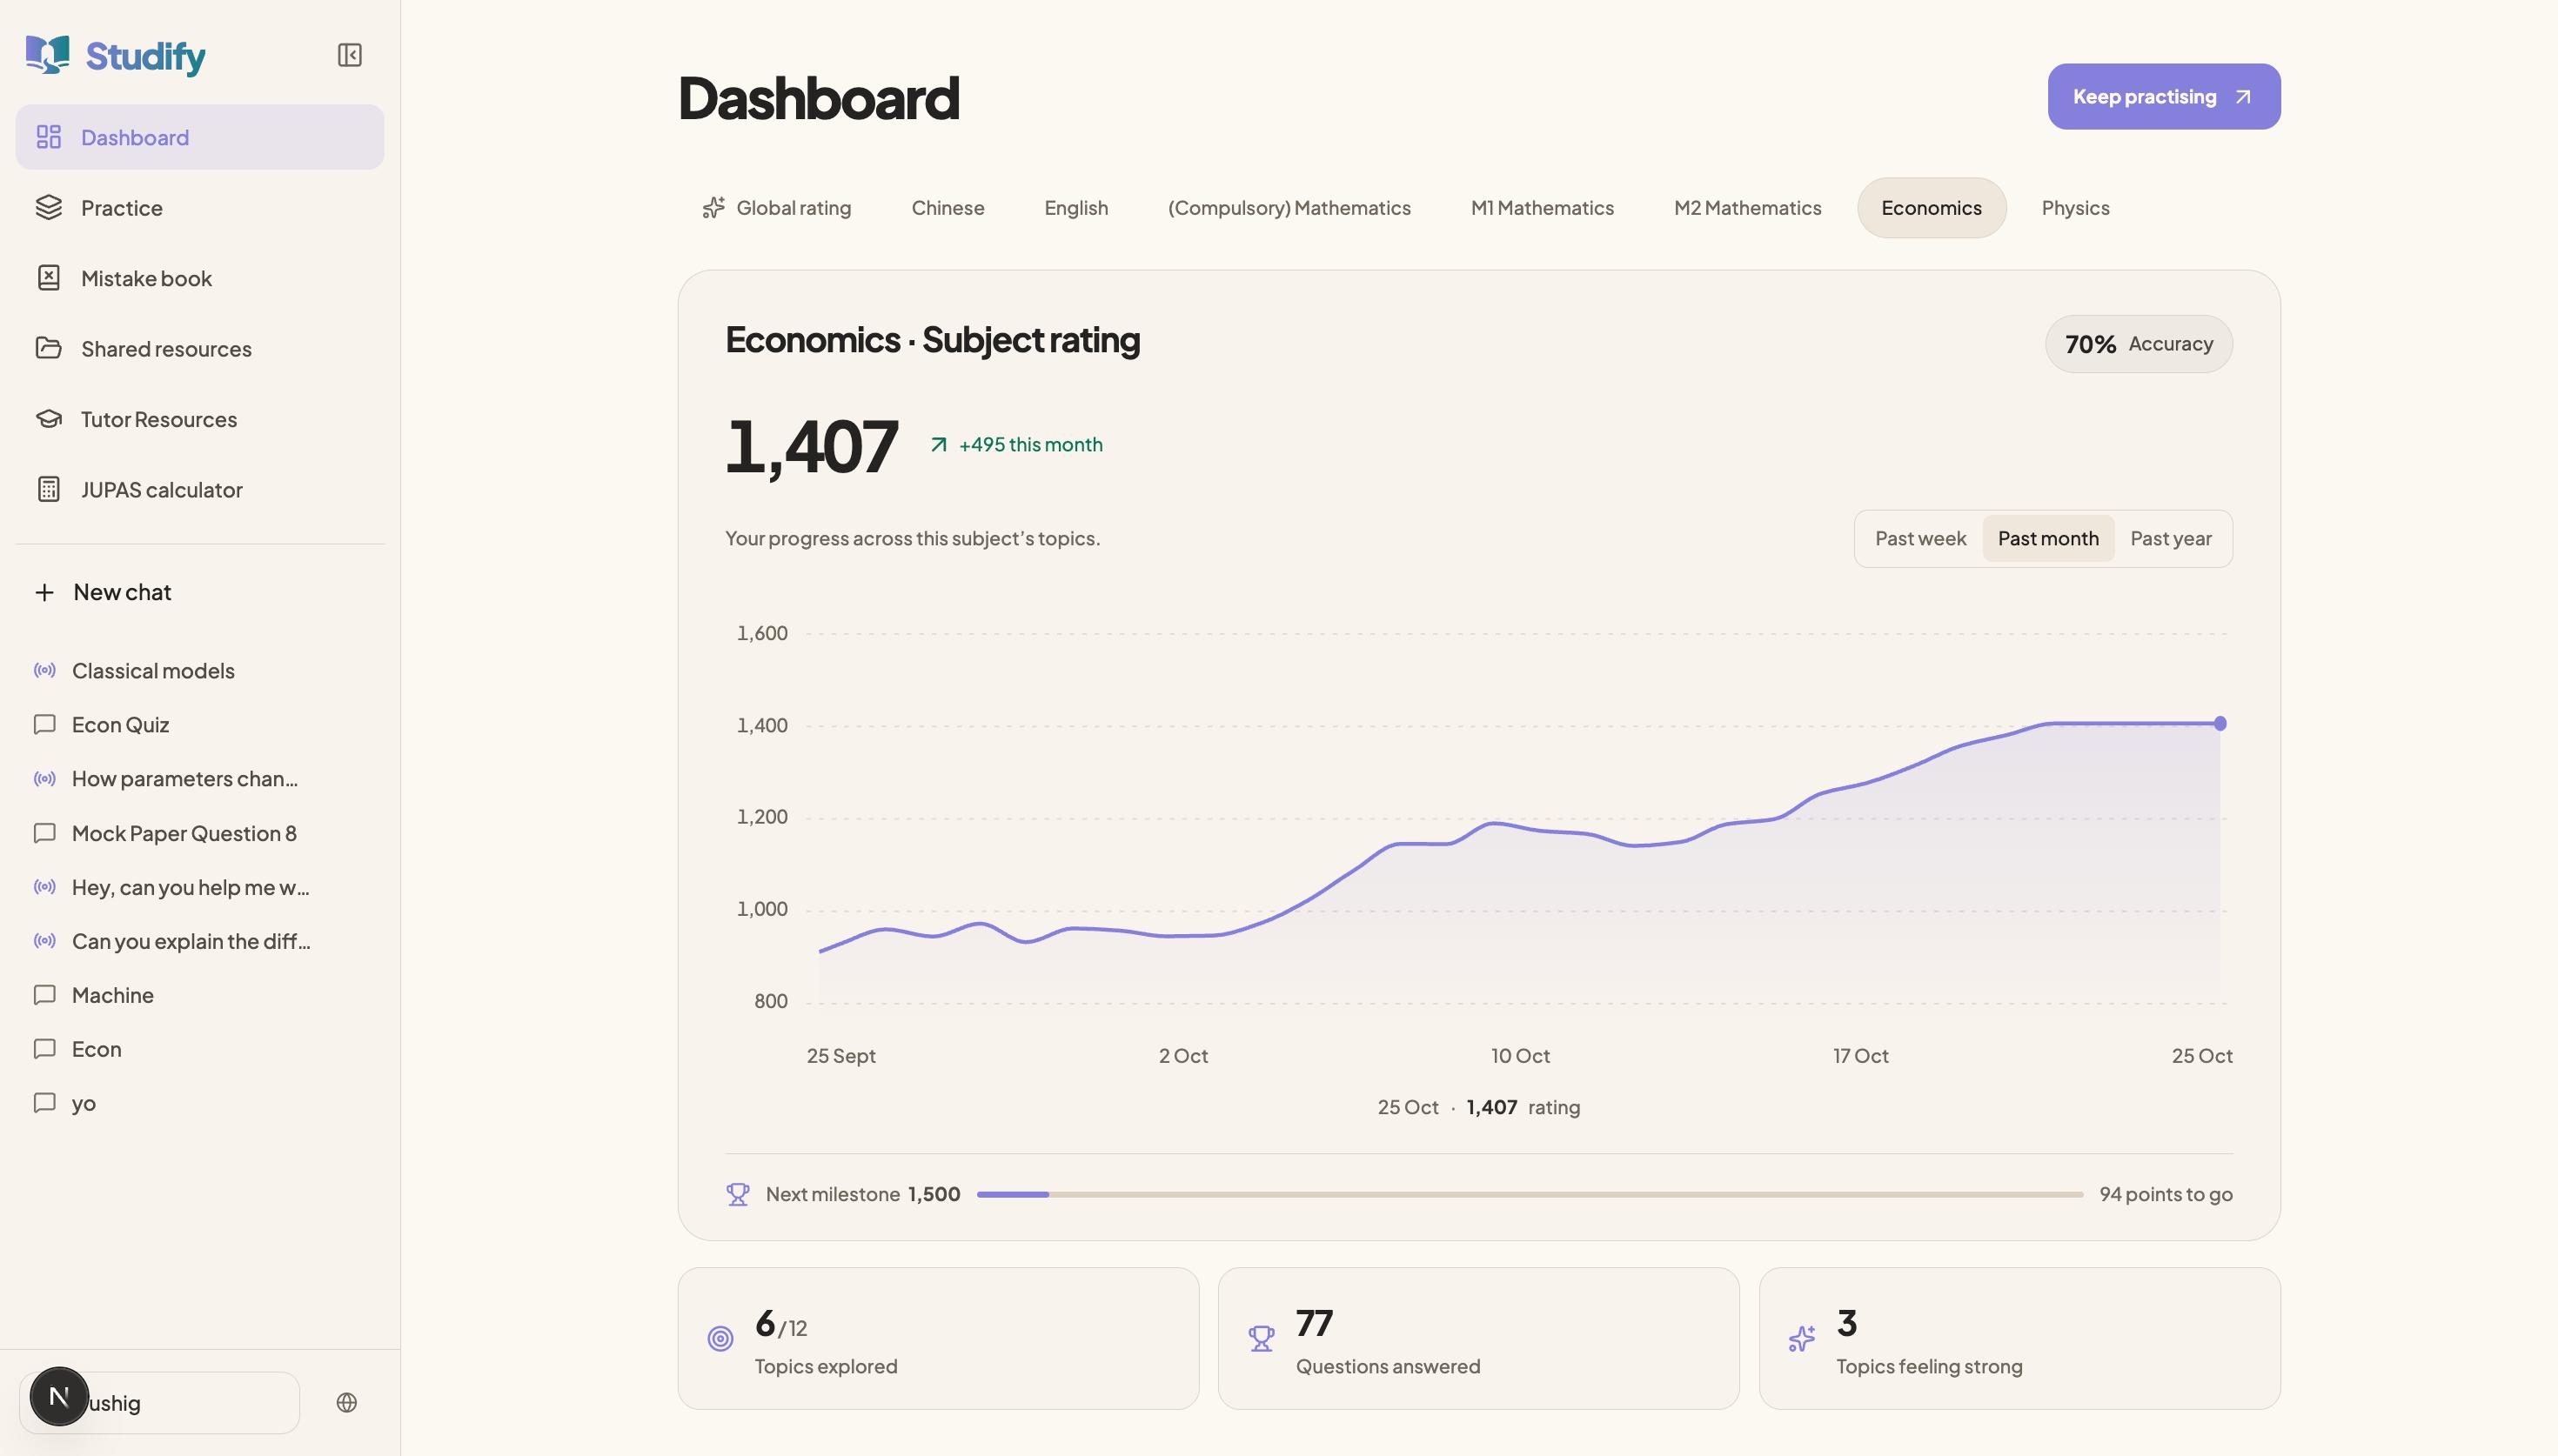Click the target icon in Topics explored card
Viewport: 2558px width, 1456px height.
[x=720, y=1338]
